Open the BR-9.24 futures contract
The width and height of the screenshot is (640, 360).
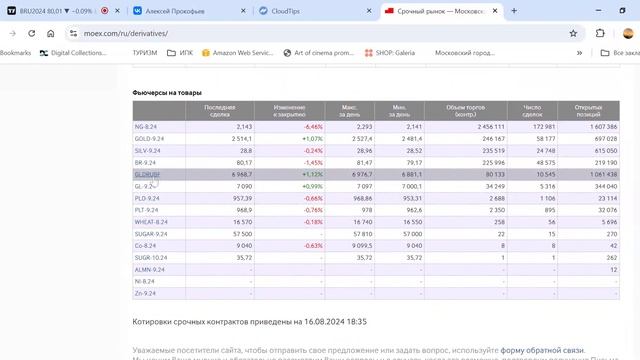145,162
